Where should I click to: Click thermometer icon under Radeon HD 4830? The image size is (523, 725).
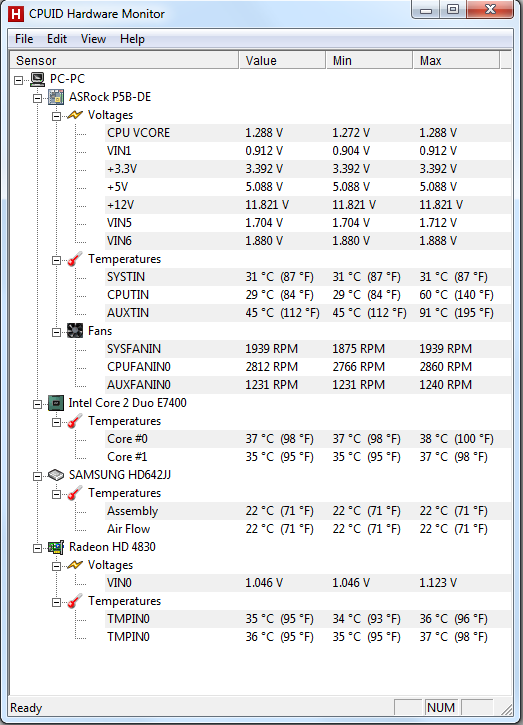[x=75, y=601]
